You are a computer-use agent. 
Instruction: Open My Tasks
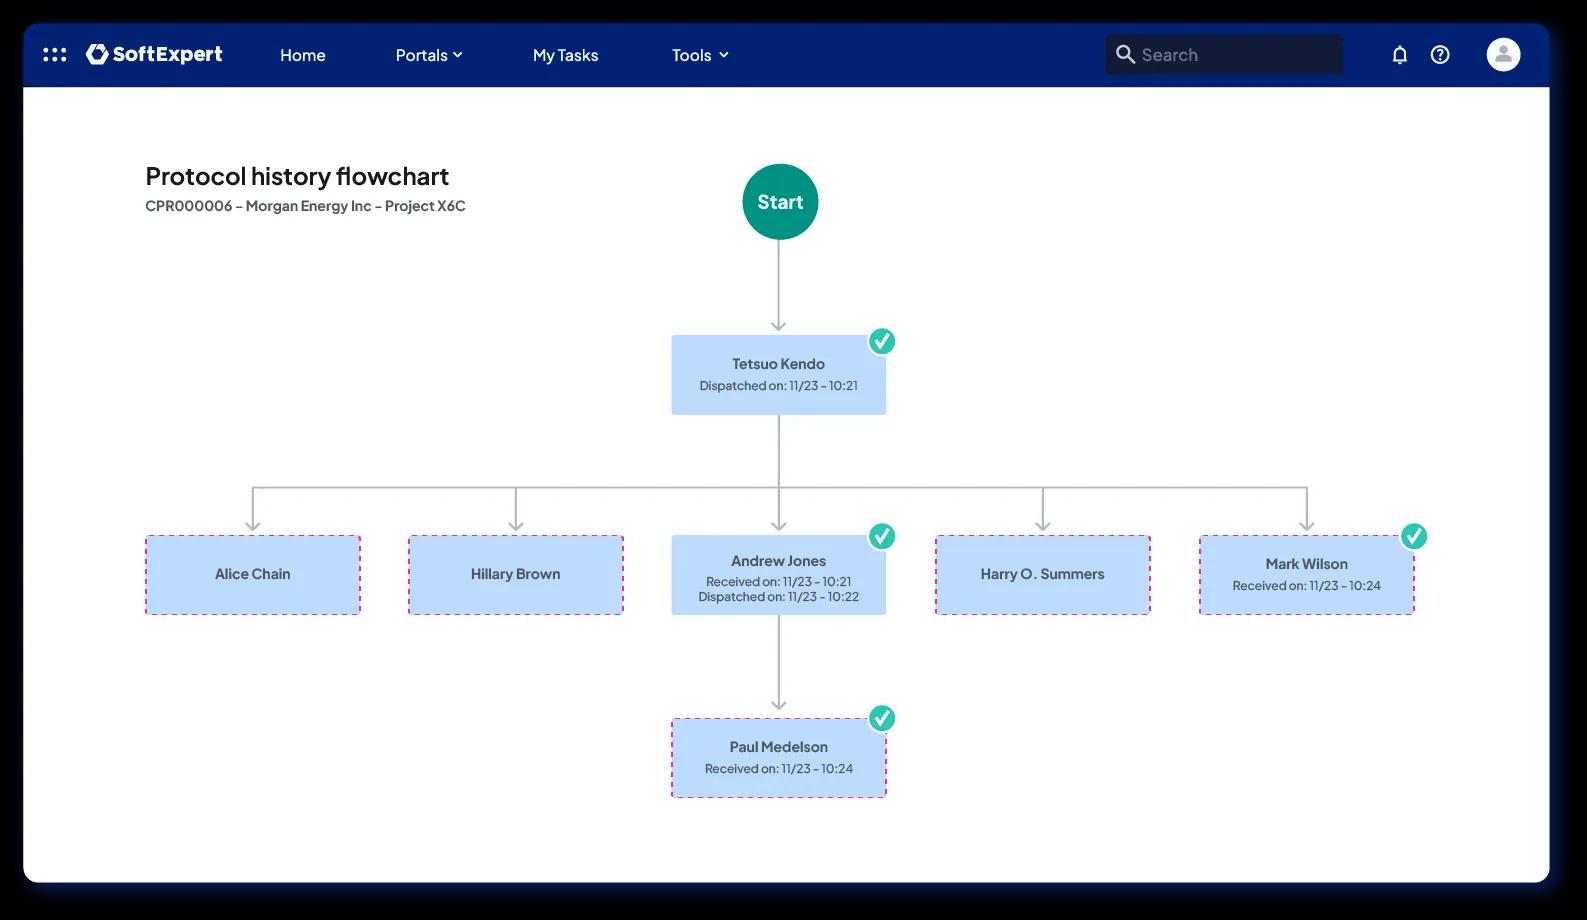tap(565, 55)
